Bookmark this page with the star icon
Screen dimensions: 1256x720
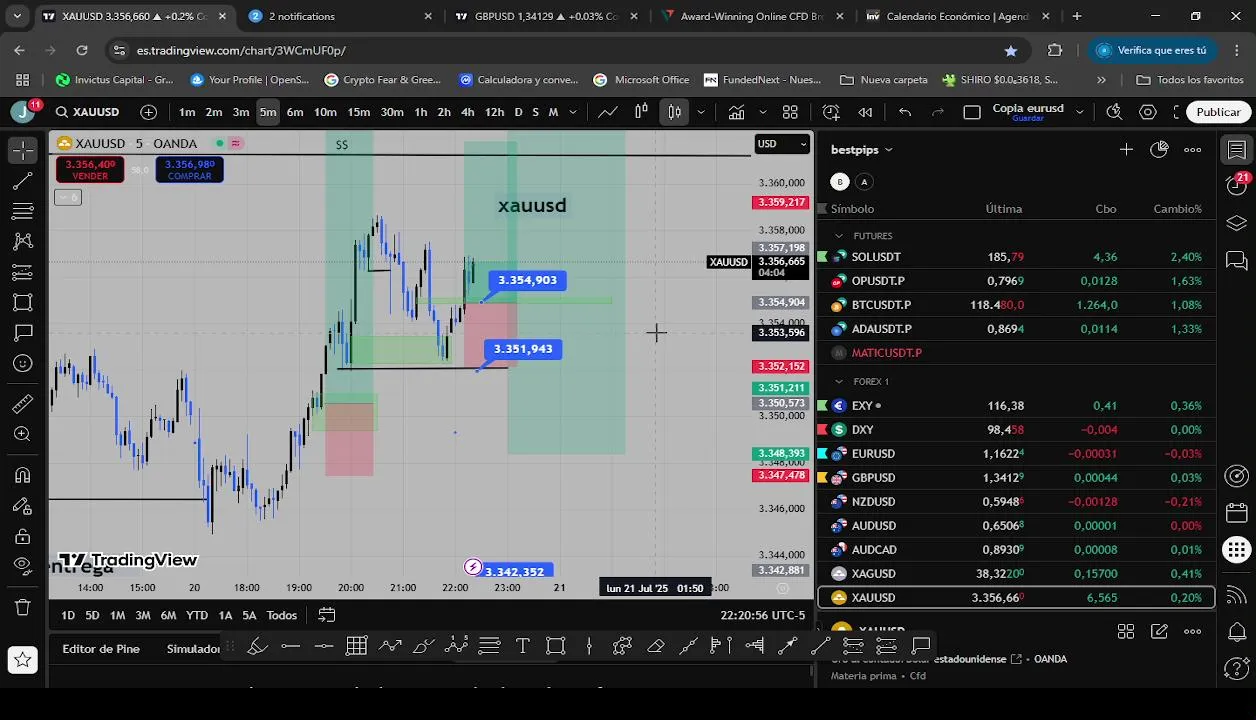(x=1011, y=50)
